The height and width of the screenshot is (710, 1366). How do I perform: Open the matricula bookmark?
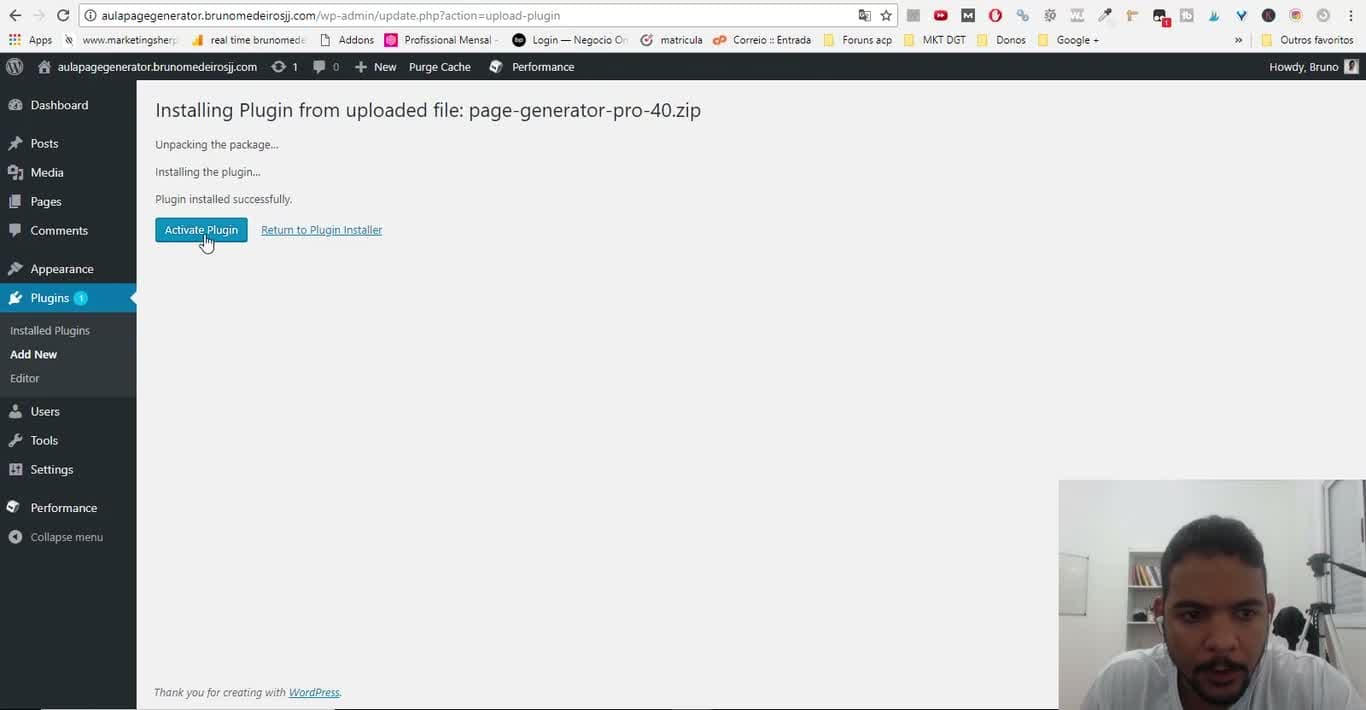(x=671, y=40)
